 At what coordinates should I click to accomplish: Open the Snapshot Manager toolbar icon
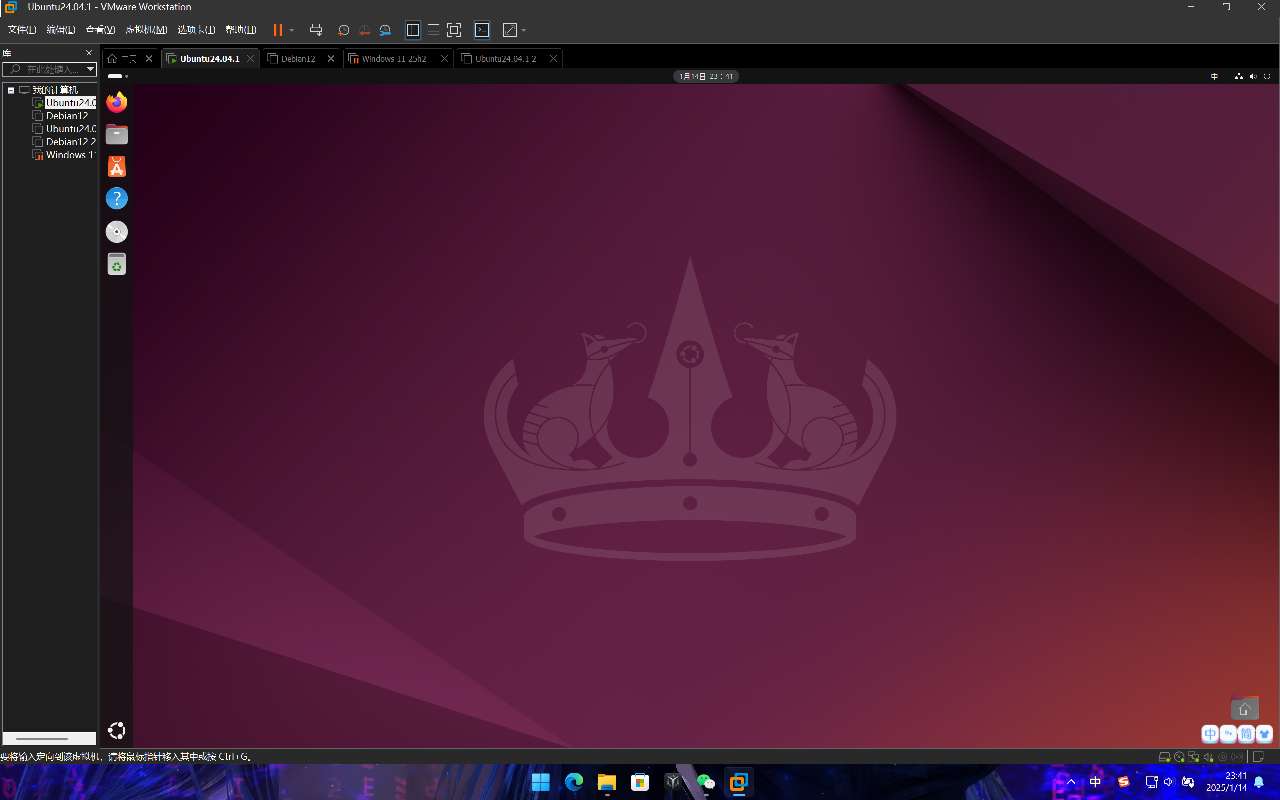[385, 31]
